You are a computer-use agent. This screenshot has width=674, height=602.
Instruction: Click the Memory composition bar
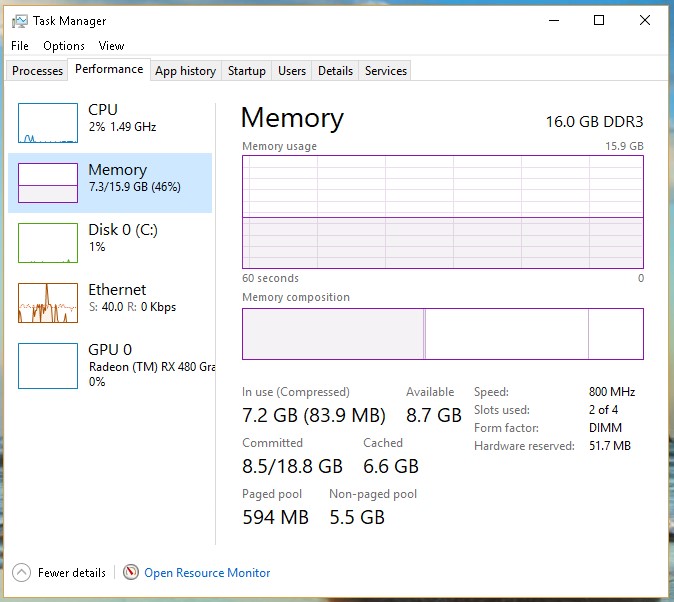(442, 334)
